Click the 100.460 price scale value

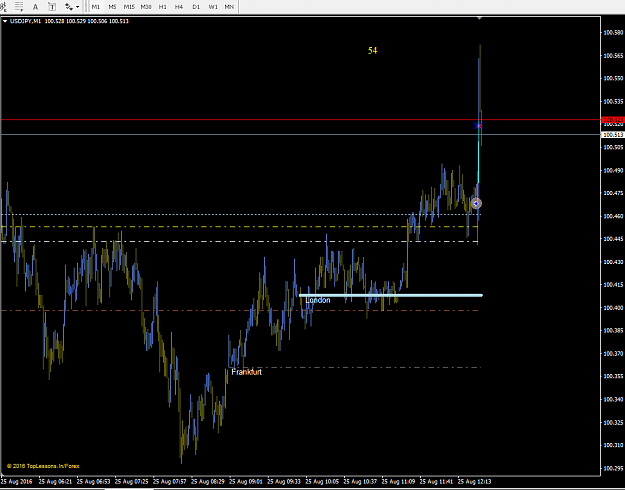coord(614,216)
